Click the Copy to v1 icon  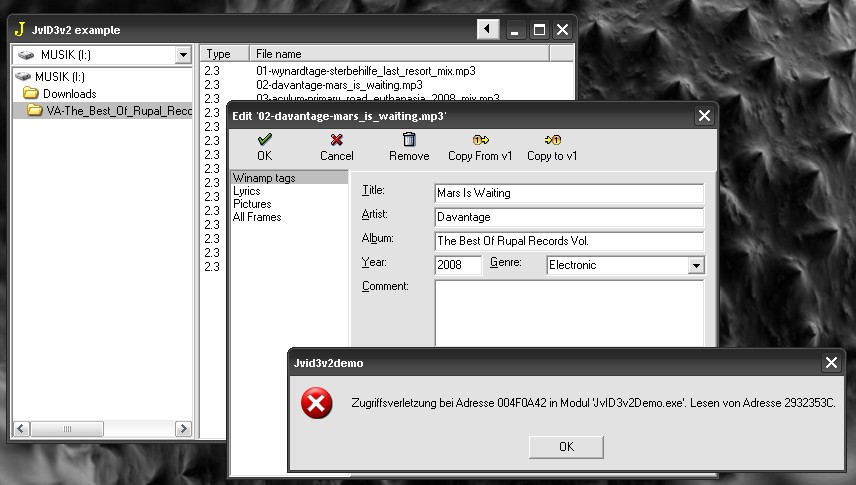point(552,141)
